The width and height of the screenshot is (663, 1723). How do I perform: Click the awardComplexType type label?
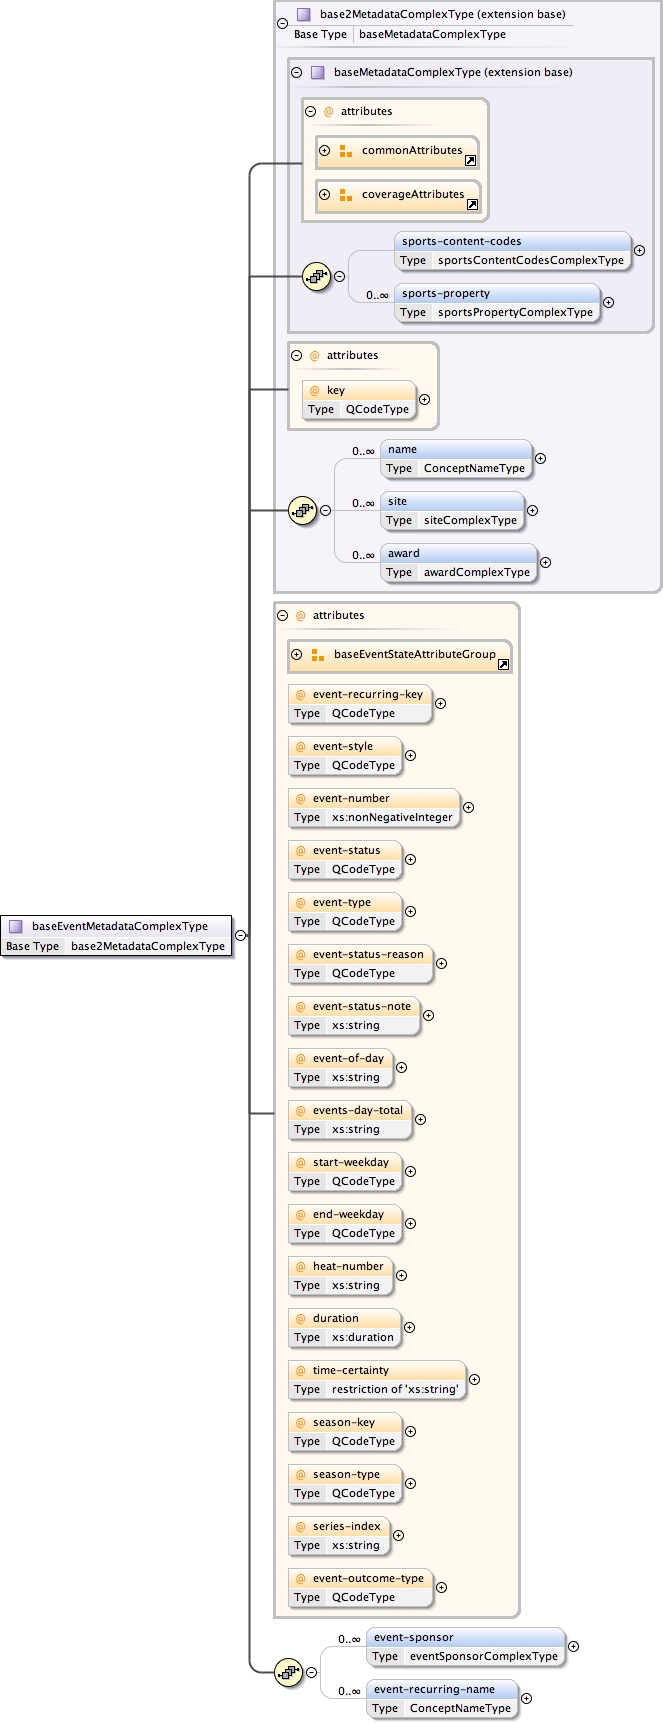tap(476, 573)
